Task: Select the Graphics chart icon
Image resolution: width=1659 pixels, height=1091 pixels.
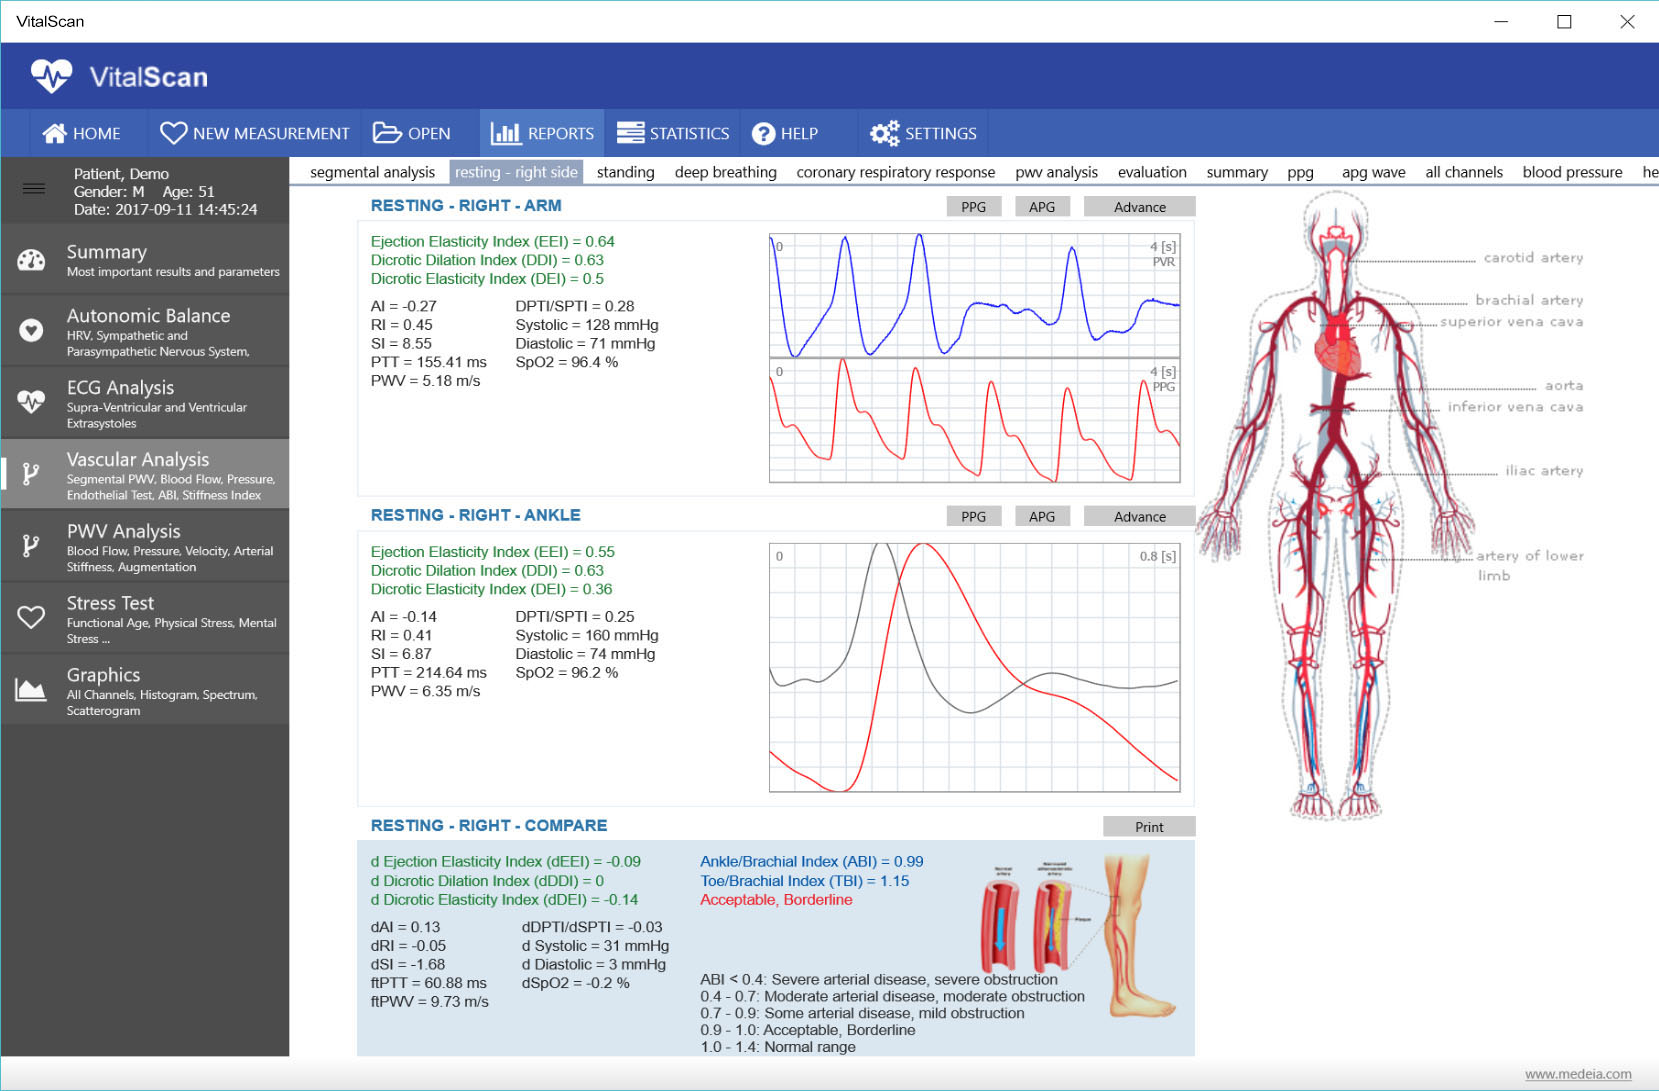Action: [31, 690]
